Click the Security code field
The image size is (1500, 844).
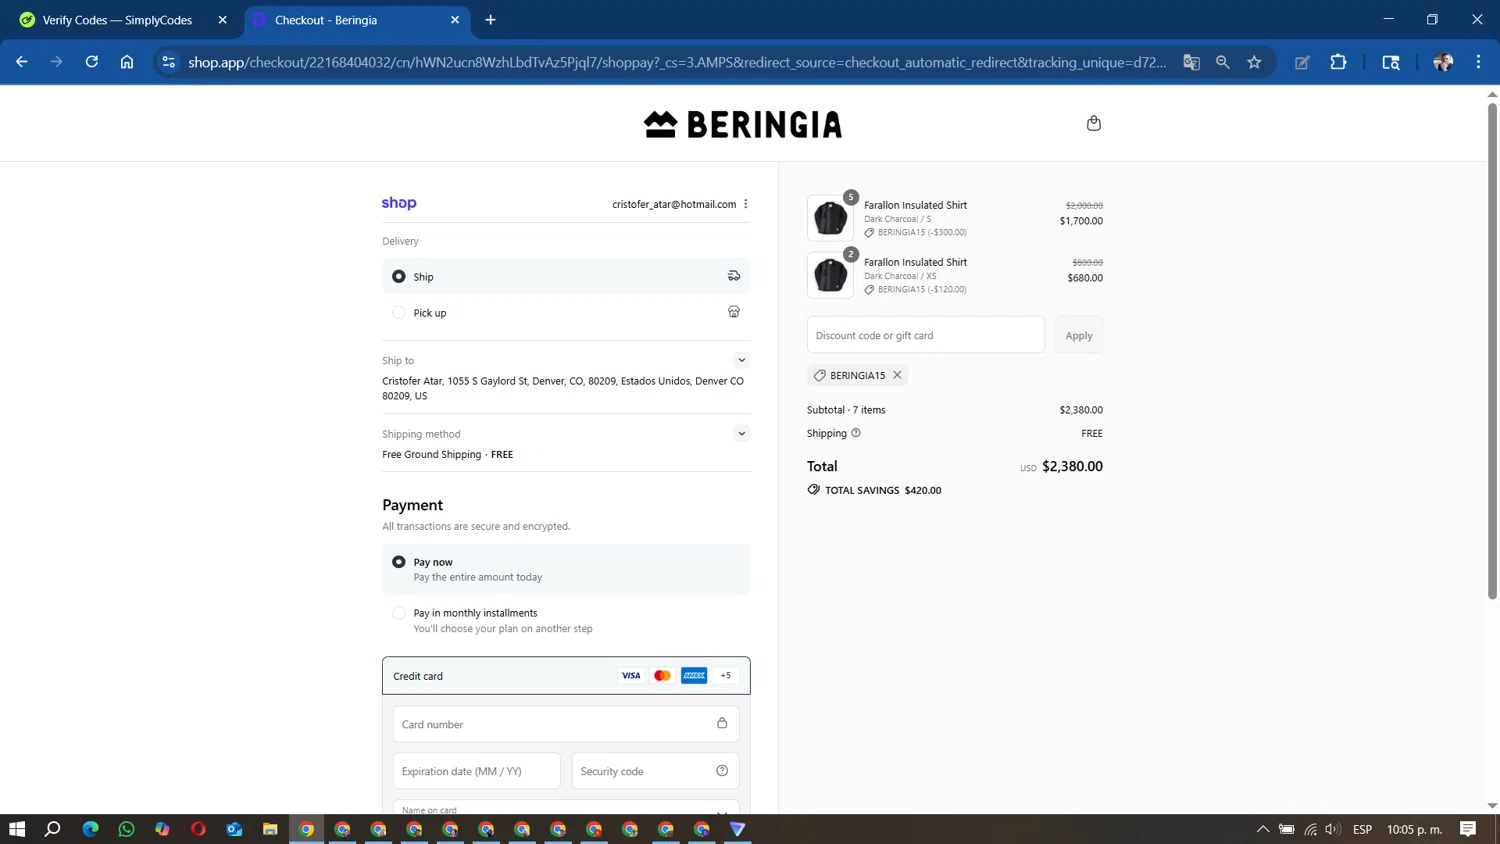click(x=655, y=771)
